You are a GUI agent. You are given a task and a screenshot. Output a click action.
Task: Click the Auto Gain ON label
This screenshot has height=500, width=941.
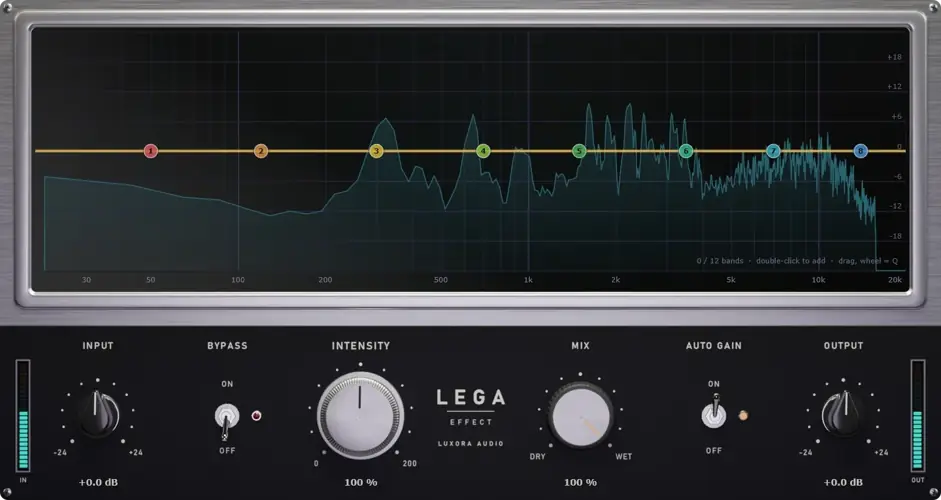coord(714,384)
